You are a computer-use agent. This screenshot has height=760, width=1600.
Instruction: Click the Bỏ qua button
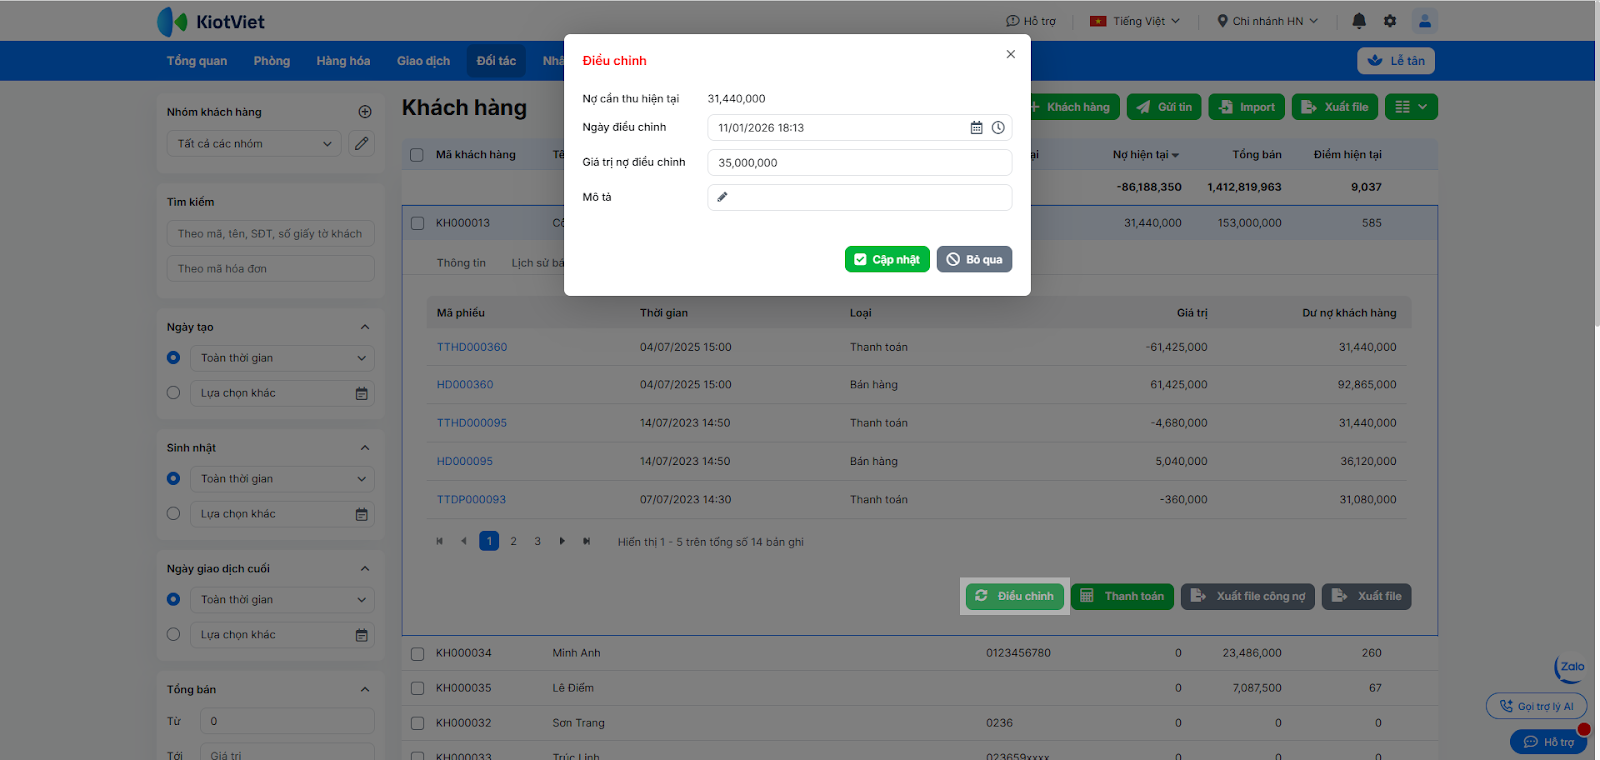pos(975,259)
